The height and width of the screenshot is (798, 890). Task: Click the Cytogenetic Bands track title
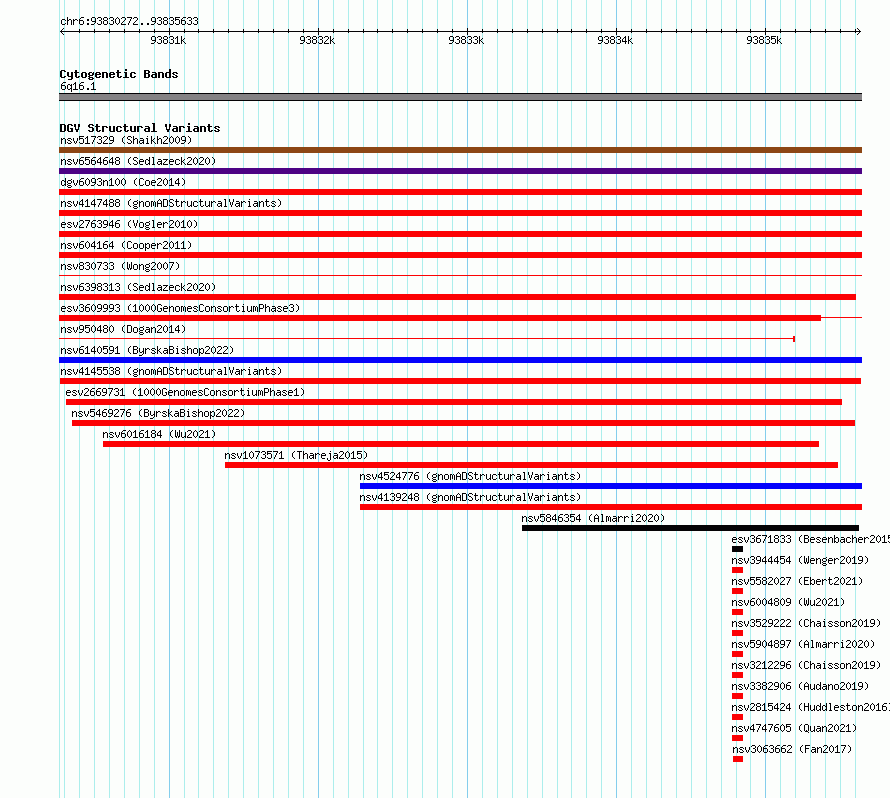[x=119, y=74]
